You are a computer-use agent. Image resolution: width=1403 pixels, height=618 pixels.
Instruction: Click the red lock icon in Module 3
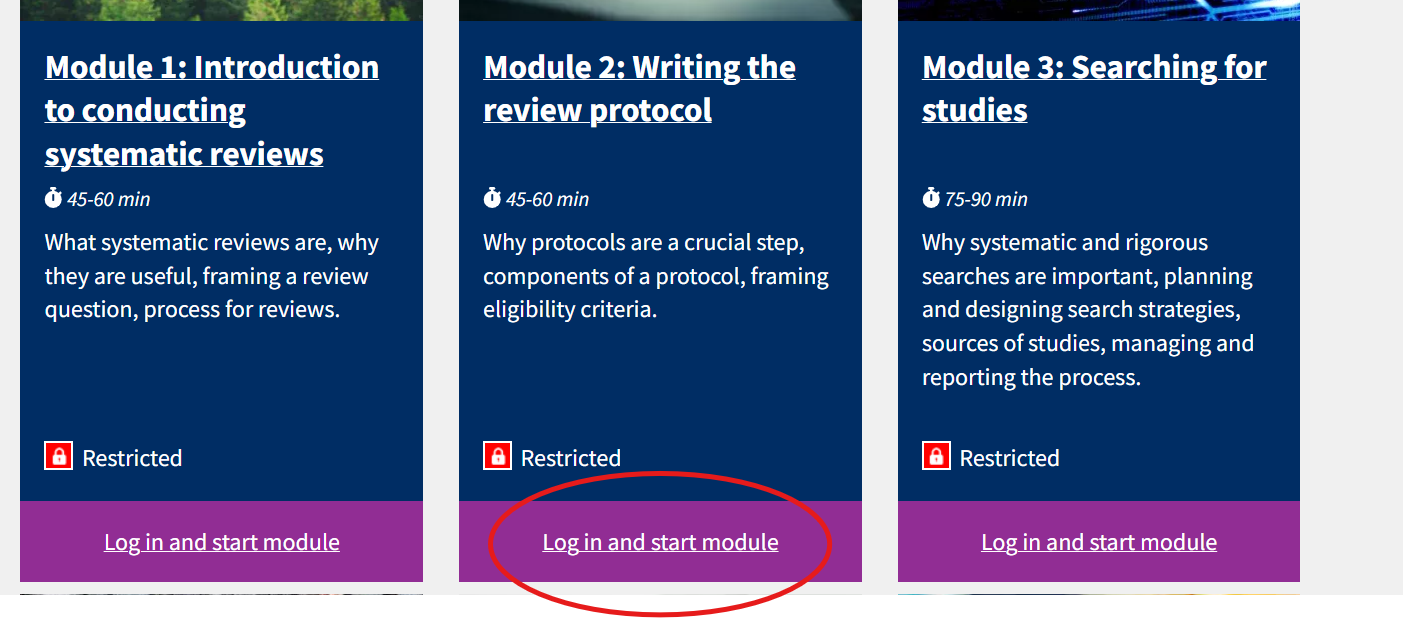click(936, 457)
